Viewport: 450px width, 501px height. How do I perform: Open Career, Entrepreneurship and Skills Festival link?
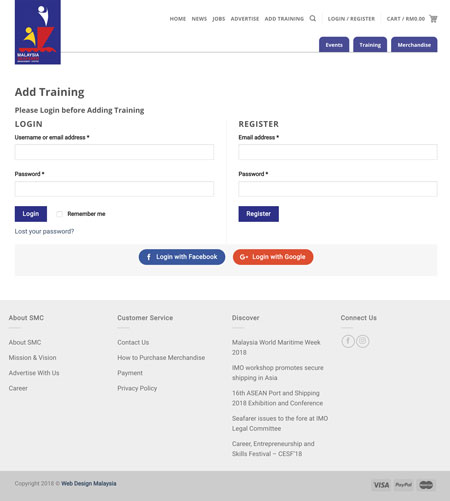273,449
